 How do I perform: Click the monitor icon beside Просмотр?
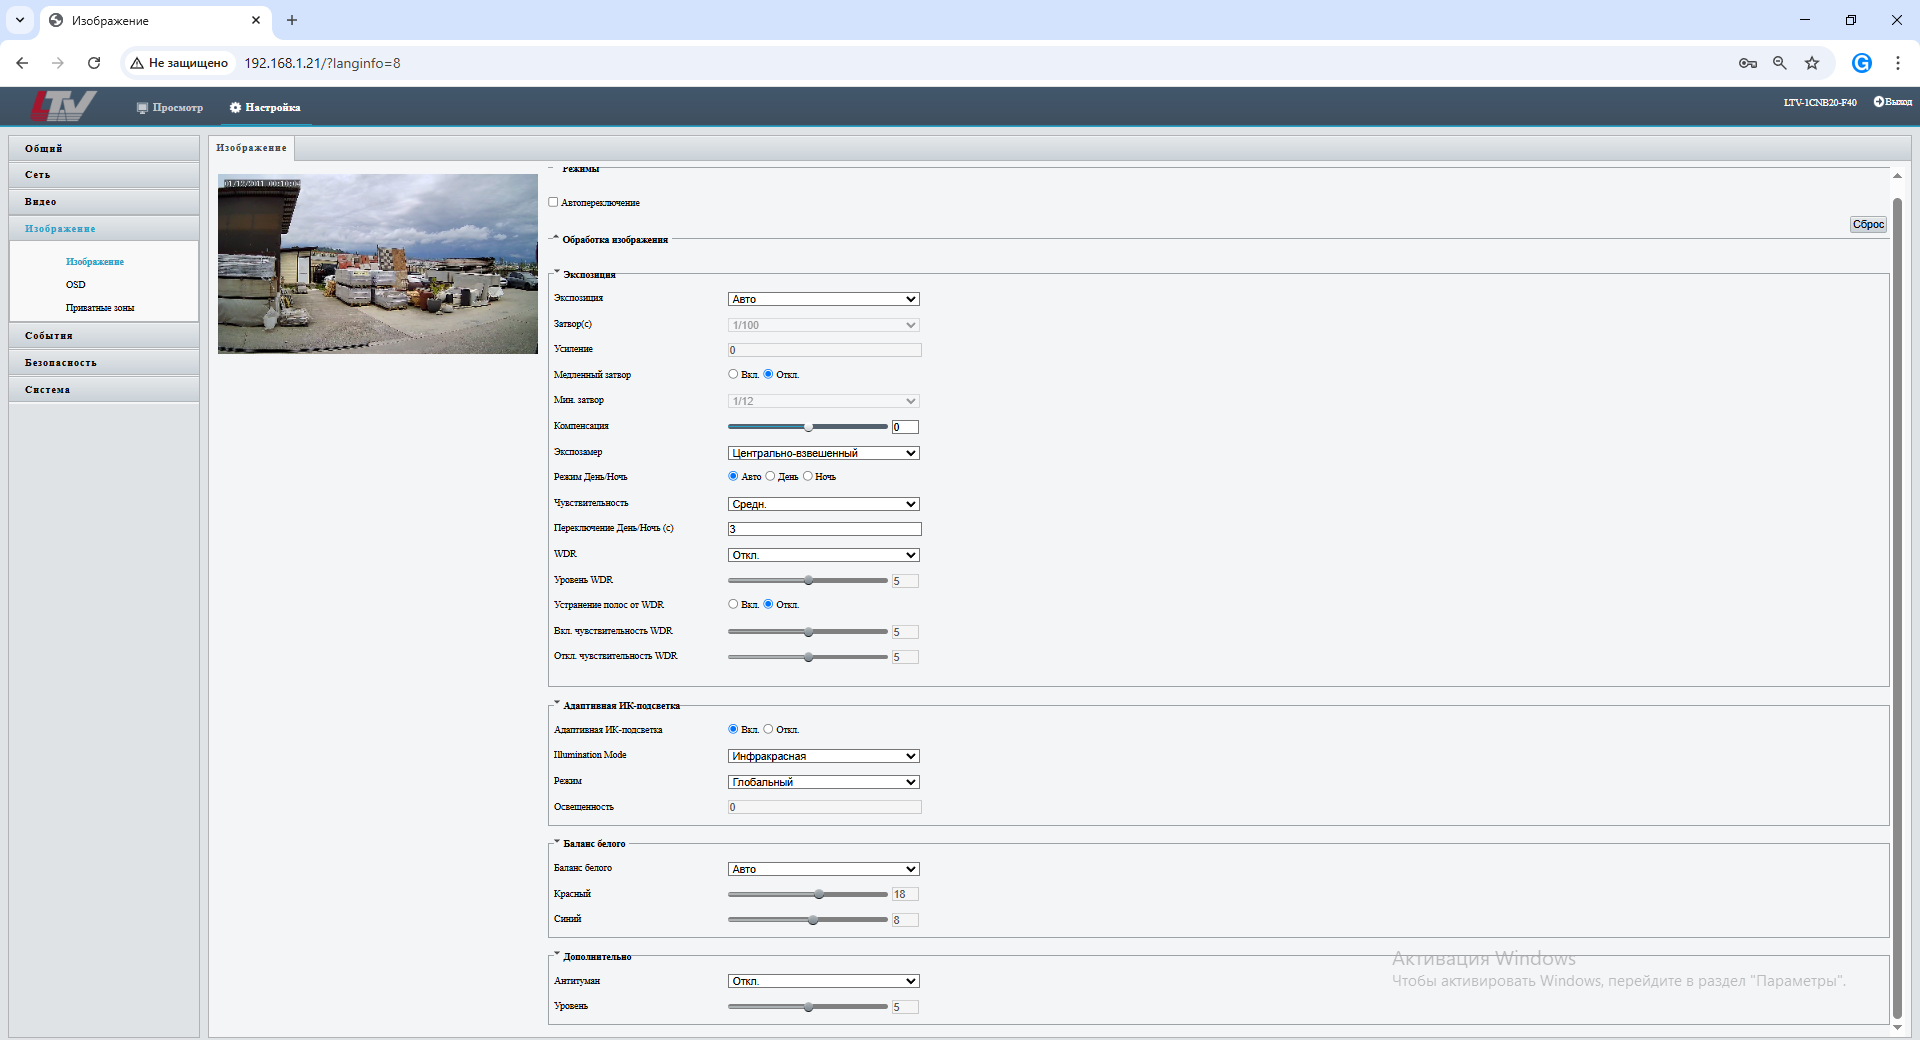(142, 108)
